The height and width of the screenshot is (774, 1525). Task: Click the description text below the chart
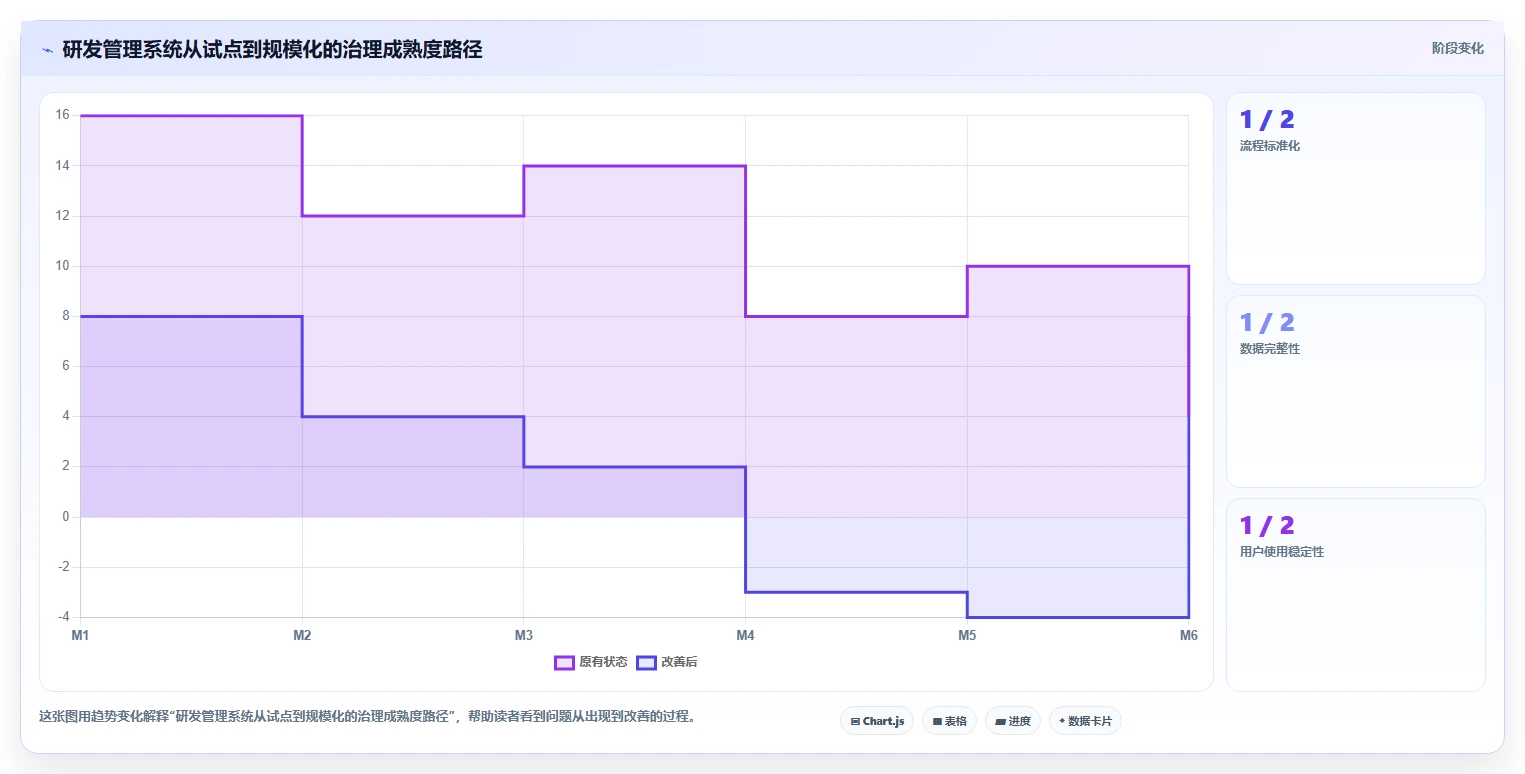[367, 716]
